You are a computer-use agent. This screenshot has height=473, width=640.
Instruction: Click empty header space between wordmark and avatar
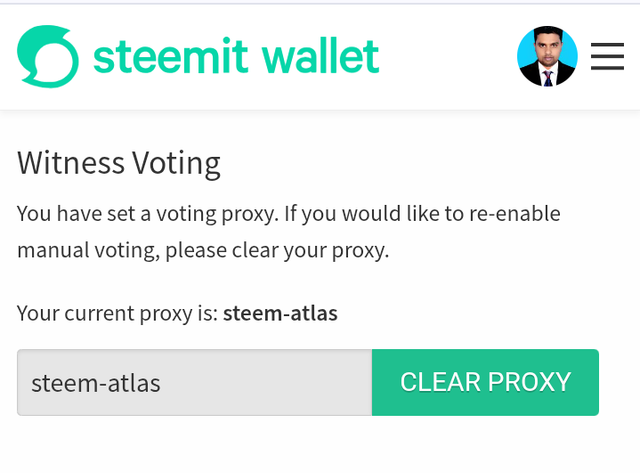coord(448,56)
